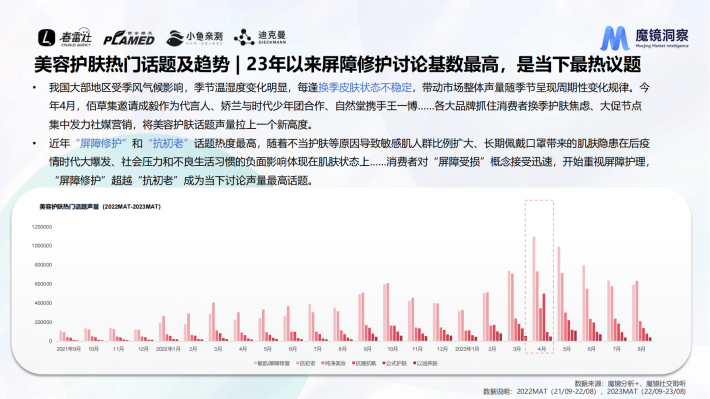Click the 抗糖抗氧 legend entry
This screenshot has width=710, height=399.
pos(364,363)
